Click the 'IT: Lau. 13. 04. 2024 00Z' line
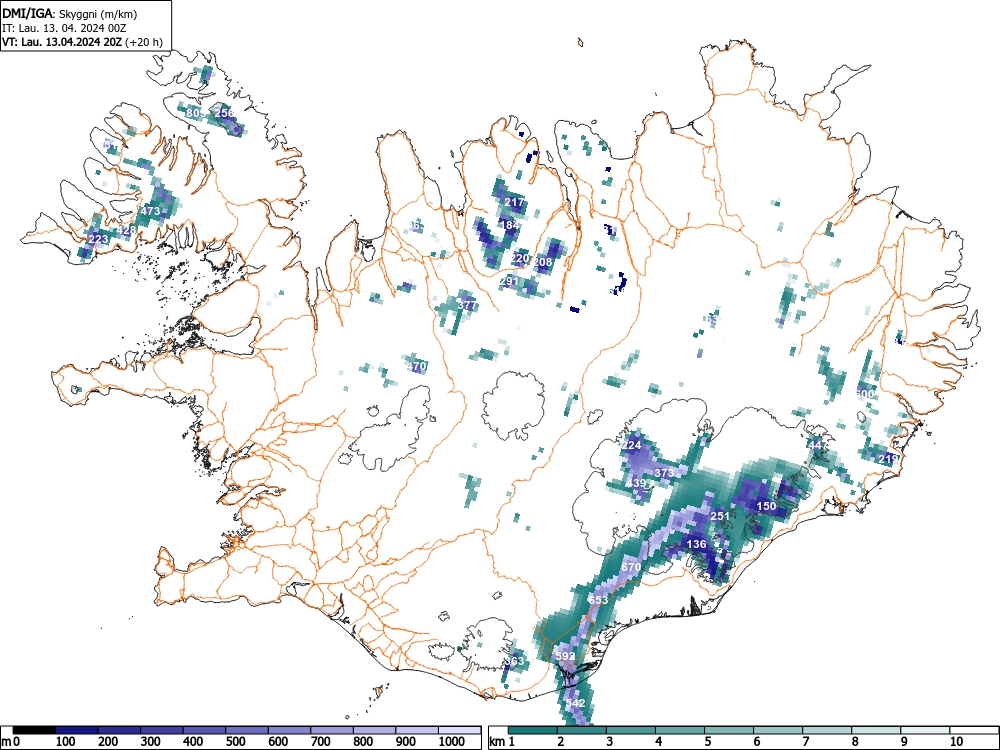This screenshot has height=750, width=1000. (64, 29)
